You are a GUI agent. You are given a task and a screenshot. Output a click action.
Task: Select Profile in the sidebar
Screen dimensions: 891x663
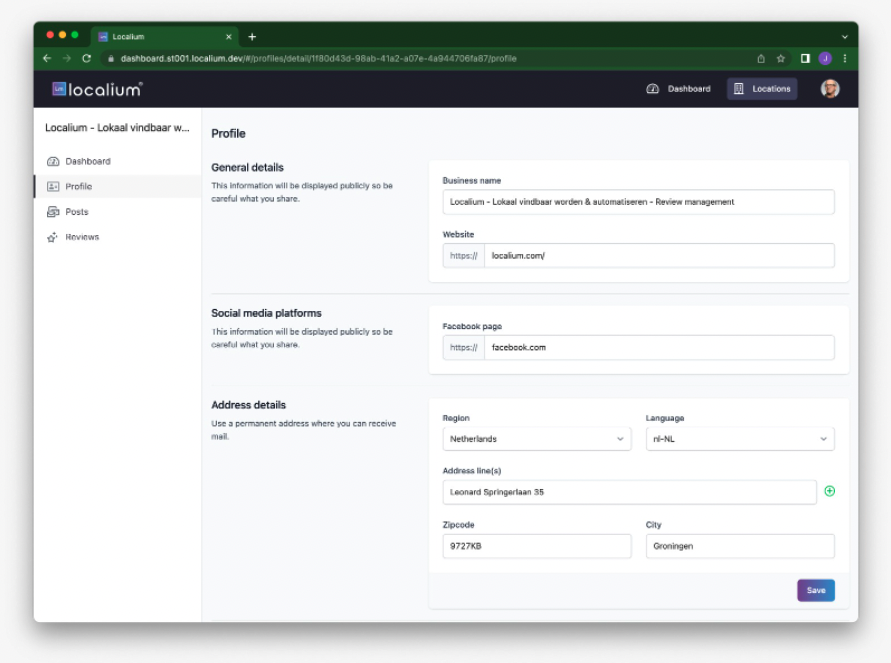click(118, 186)
